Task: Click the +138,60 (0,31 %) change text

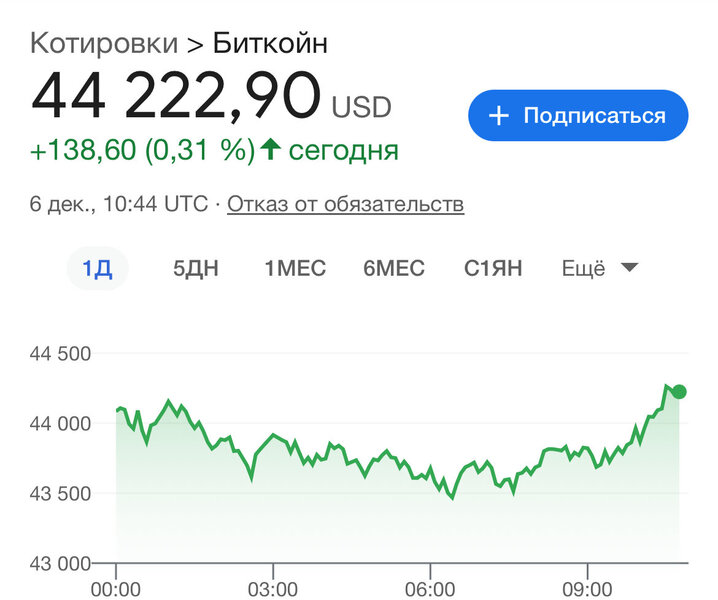Action: (x=142, y=150)
